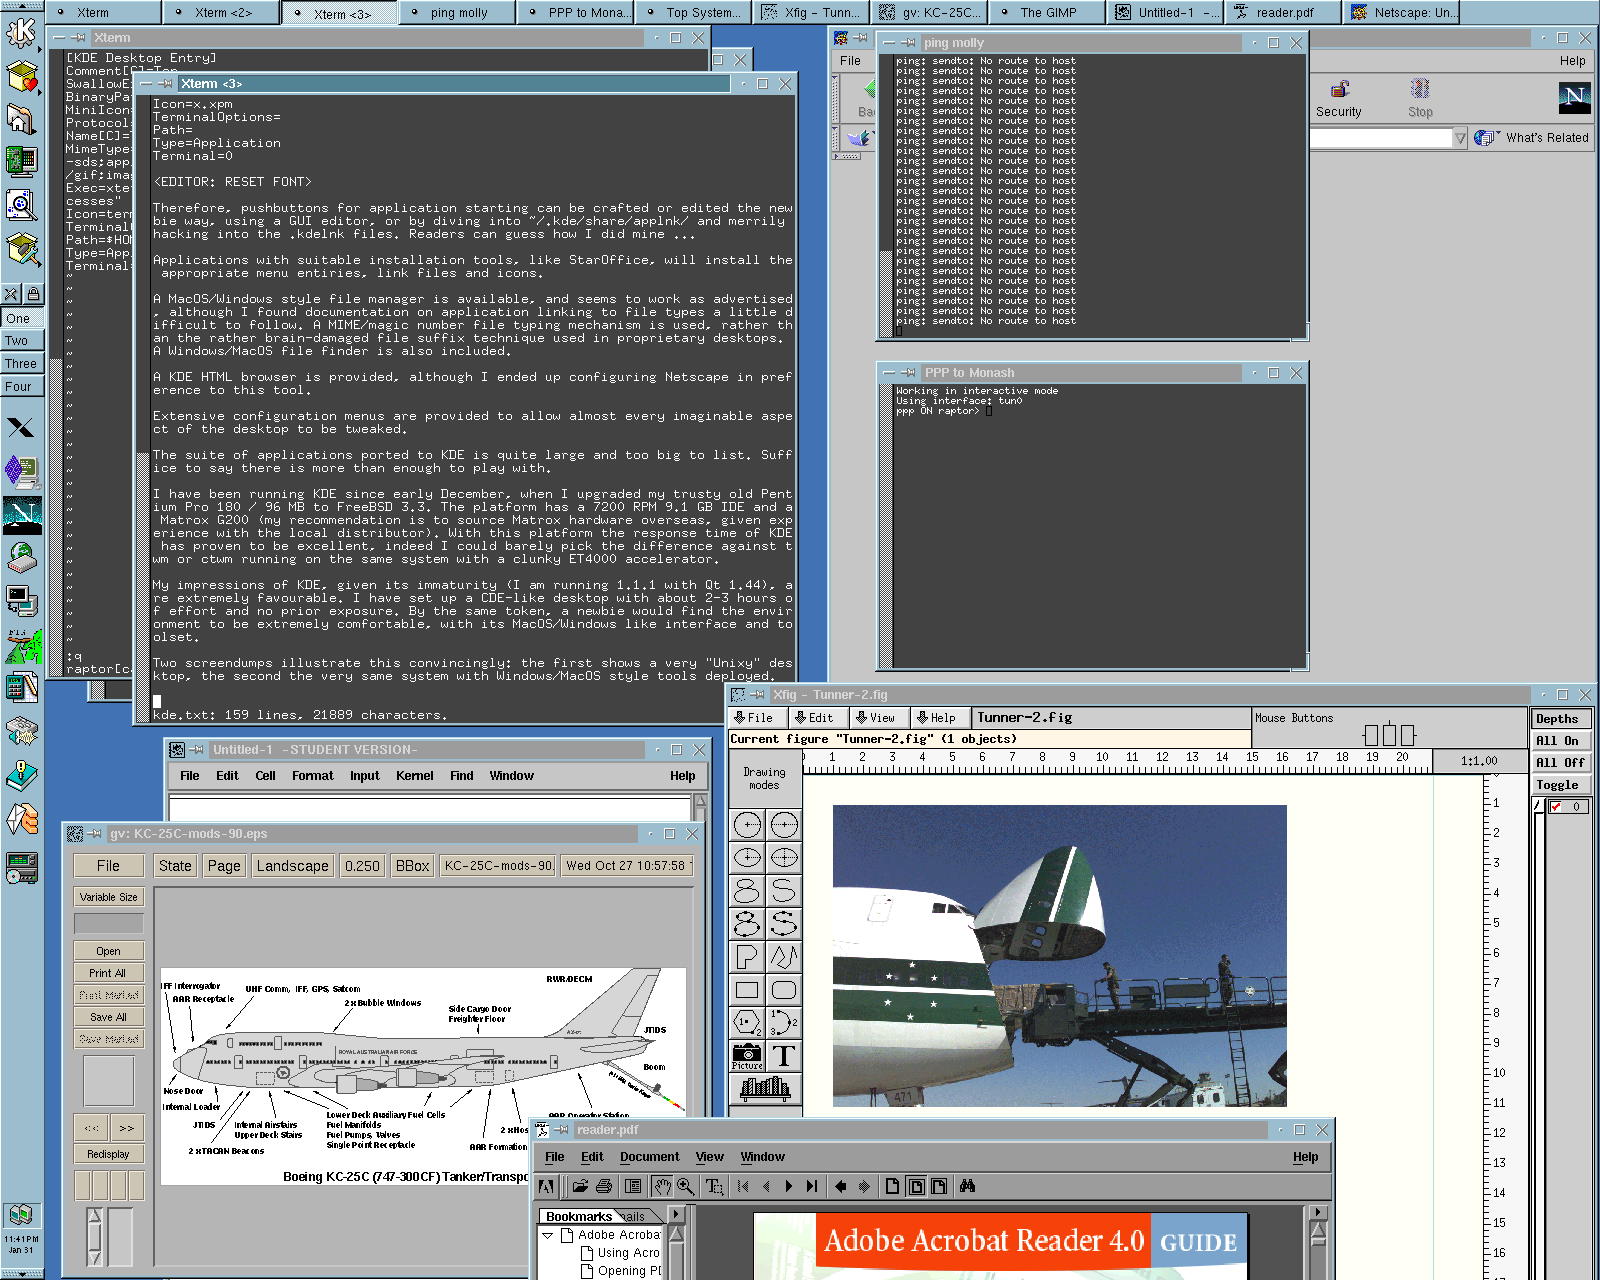Select the Picture tool in Xfig
Screen dimensions: 1600x1280
pos(747,1056)
